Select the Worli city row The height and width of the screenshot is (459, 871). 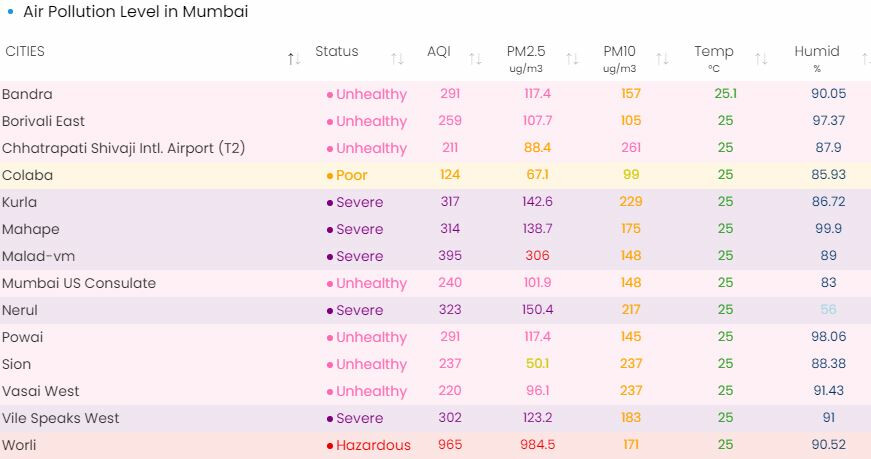19,445
